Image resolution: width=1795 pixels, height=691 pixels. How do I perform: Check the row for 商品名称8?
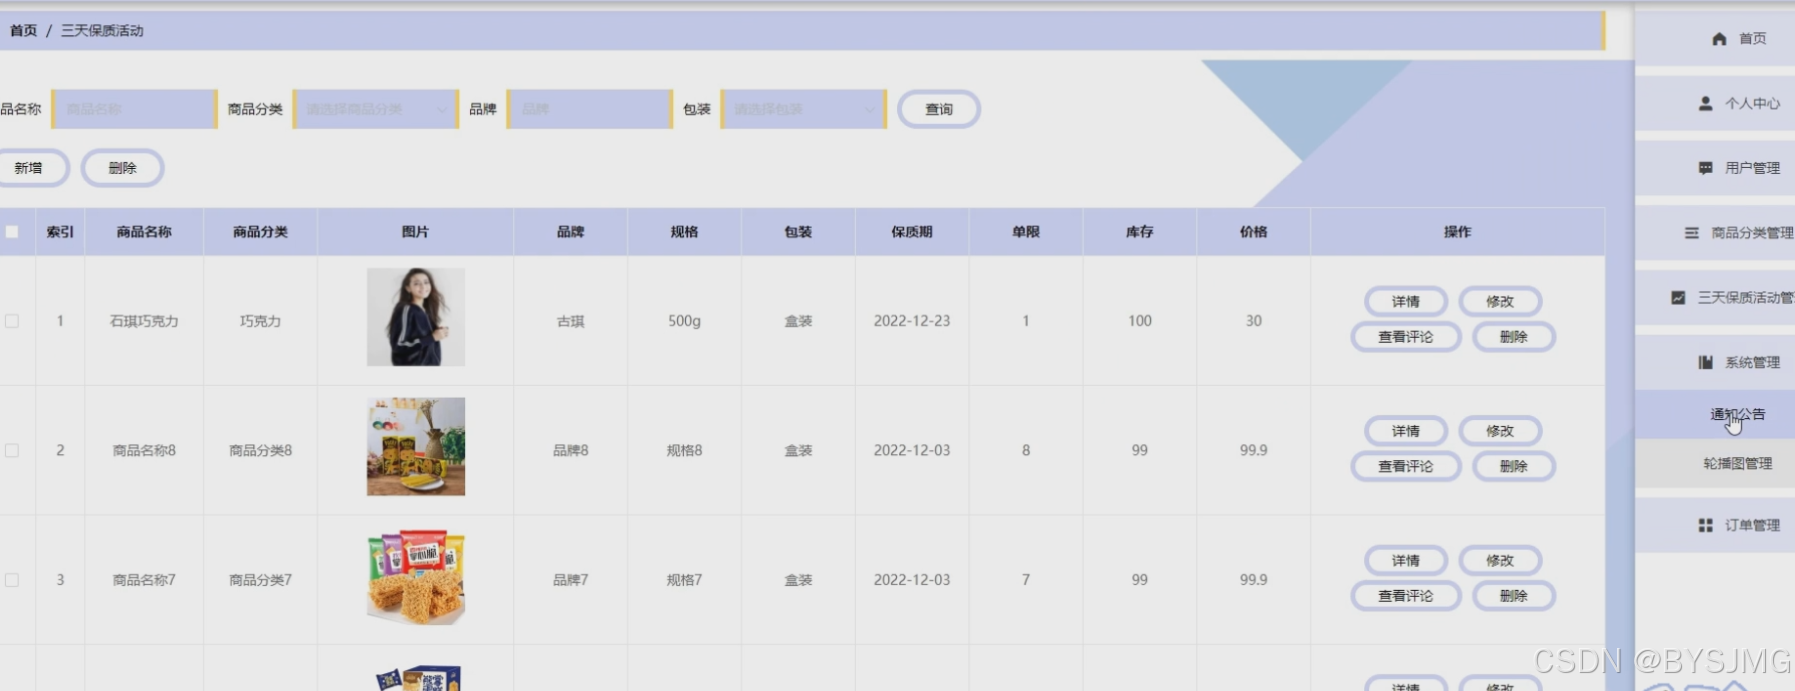[x=12, y=450]
